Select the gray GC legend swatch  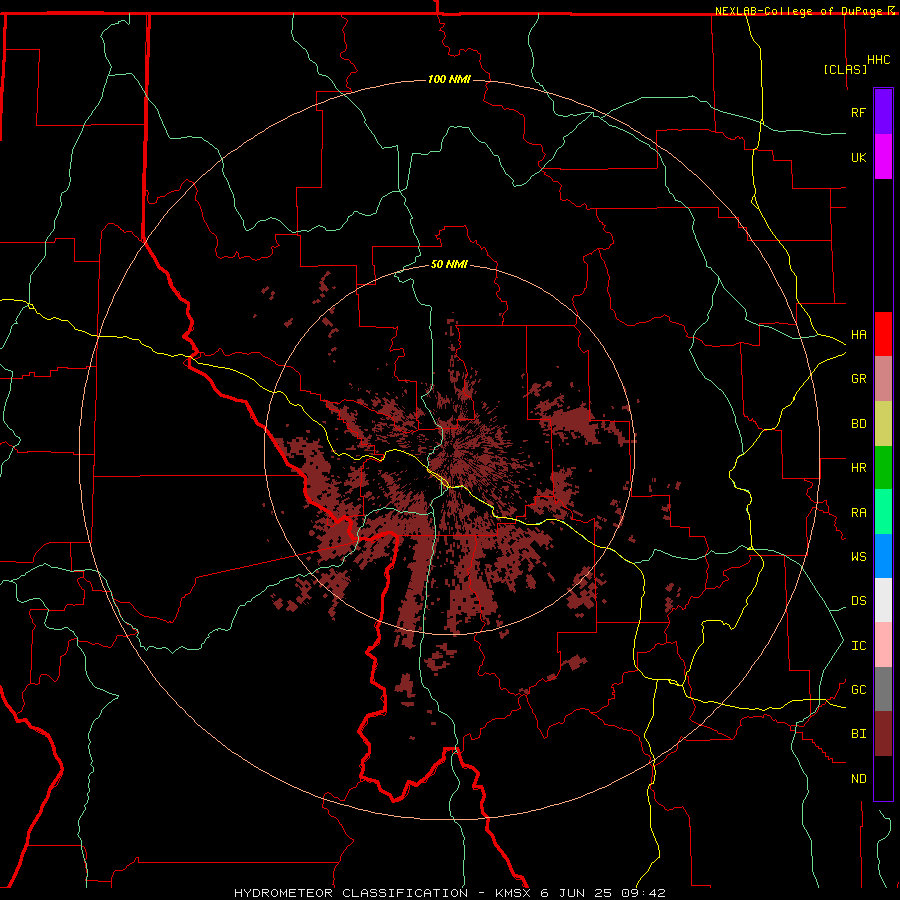point(883,689)
